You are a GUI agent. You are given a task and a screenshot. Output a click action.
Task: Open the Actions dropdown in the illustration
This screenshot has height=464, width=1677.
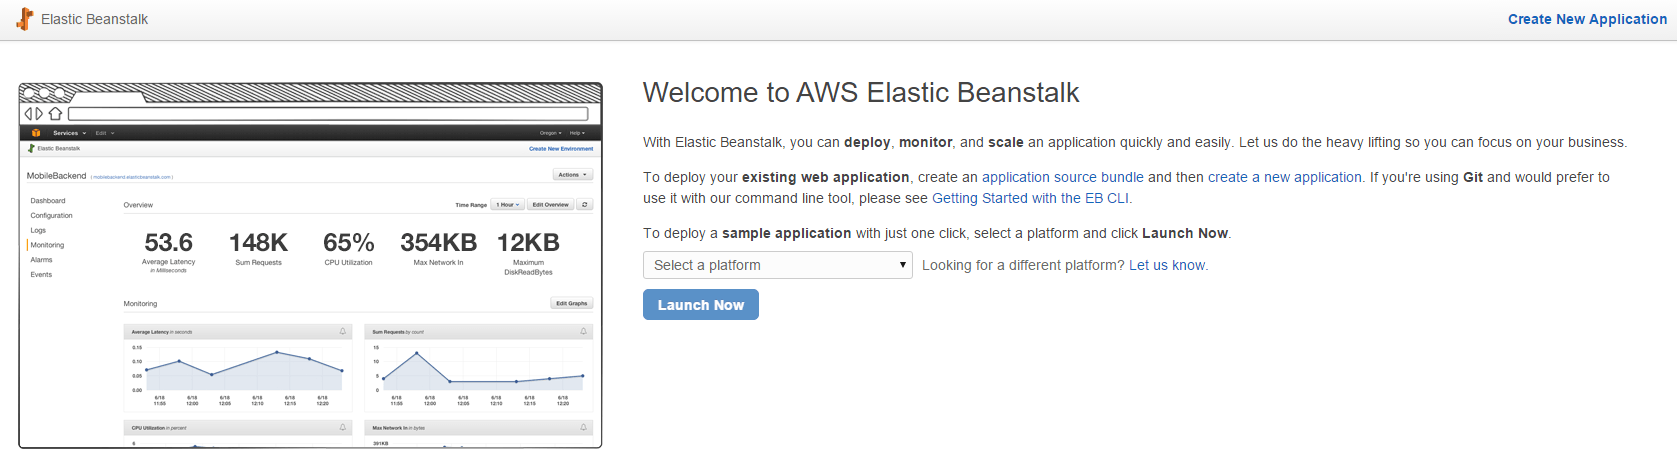coord(572,174)
